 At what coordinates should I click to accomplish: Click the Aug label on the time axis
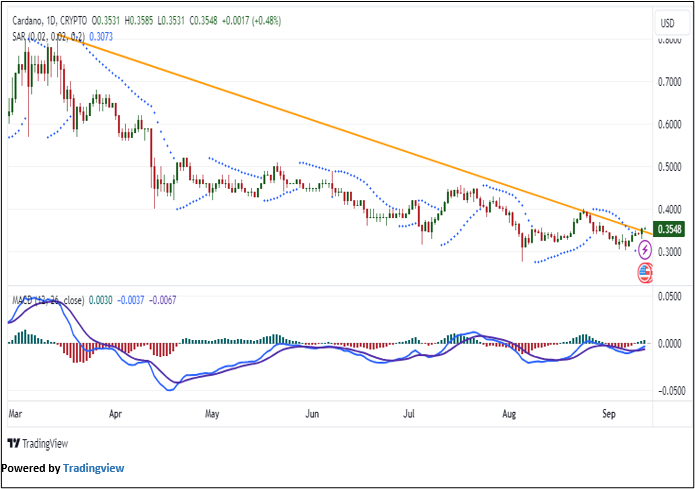[x=509, y=411]
